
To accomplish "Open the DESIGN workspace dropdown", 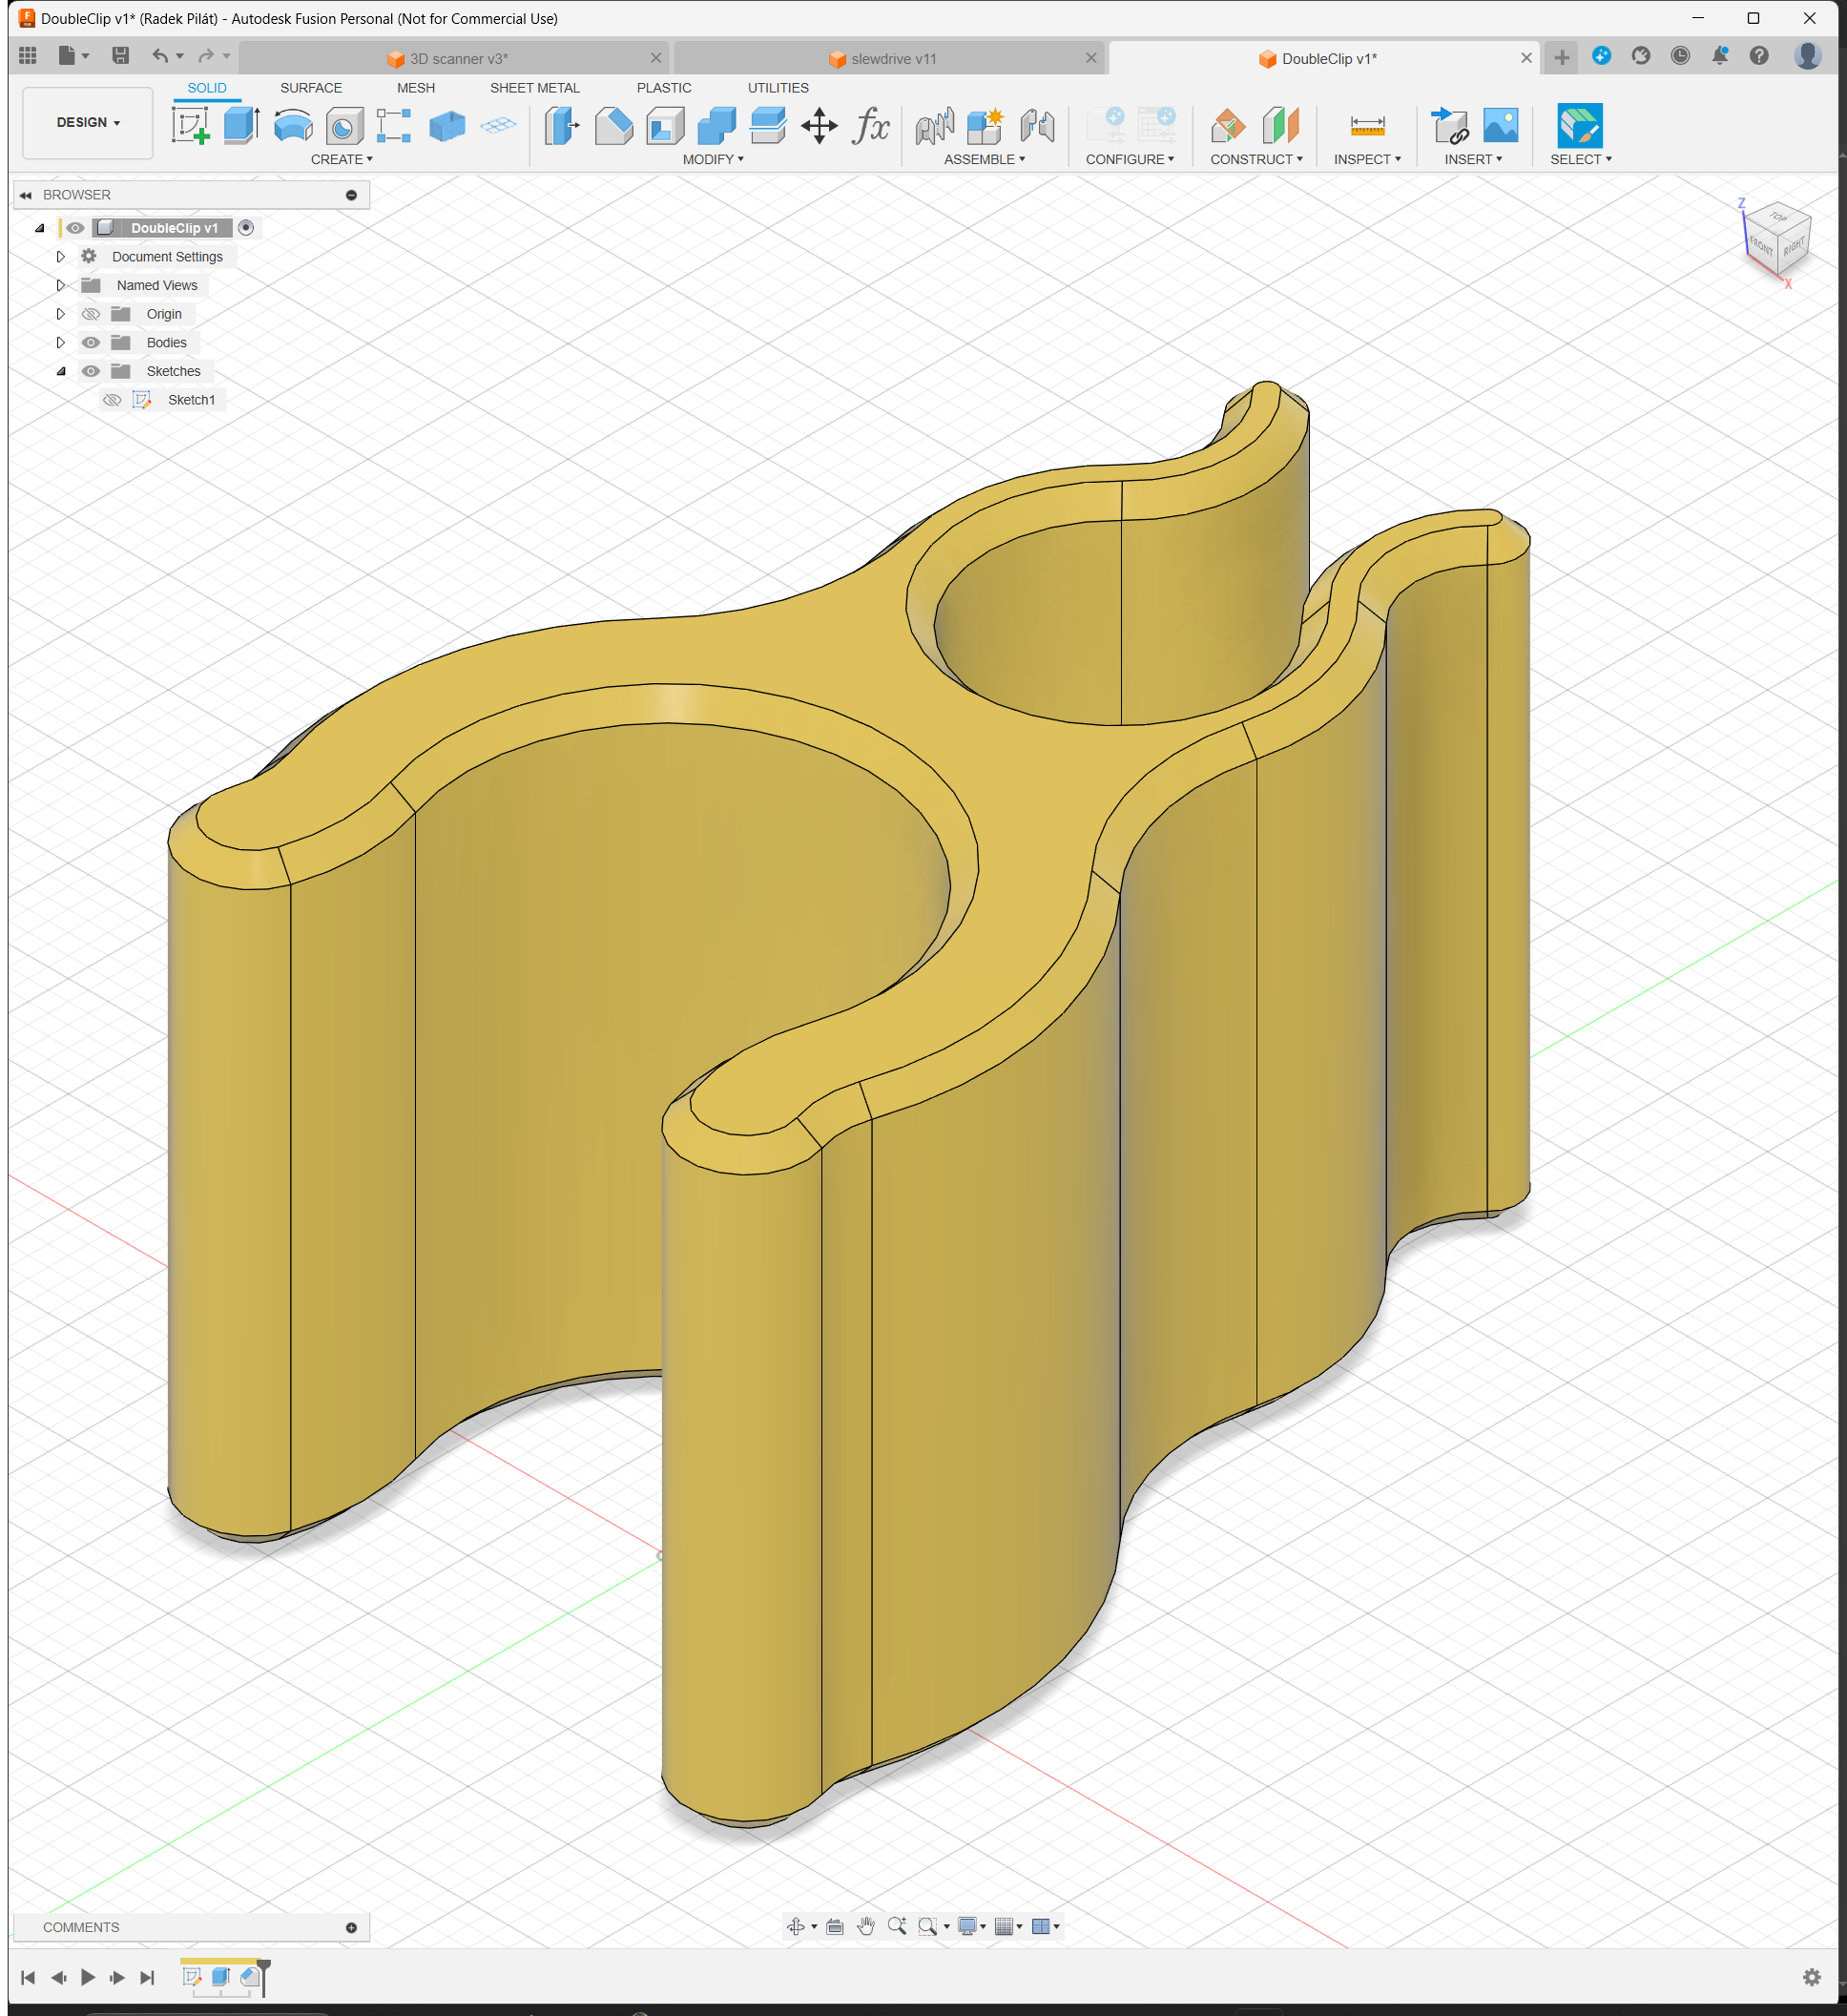I will pyautogui.click(x=88, y=123).
